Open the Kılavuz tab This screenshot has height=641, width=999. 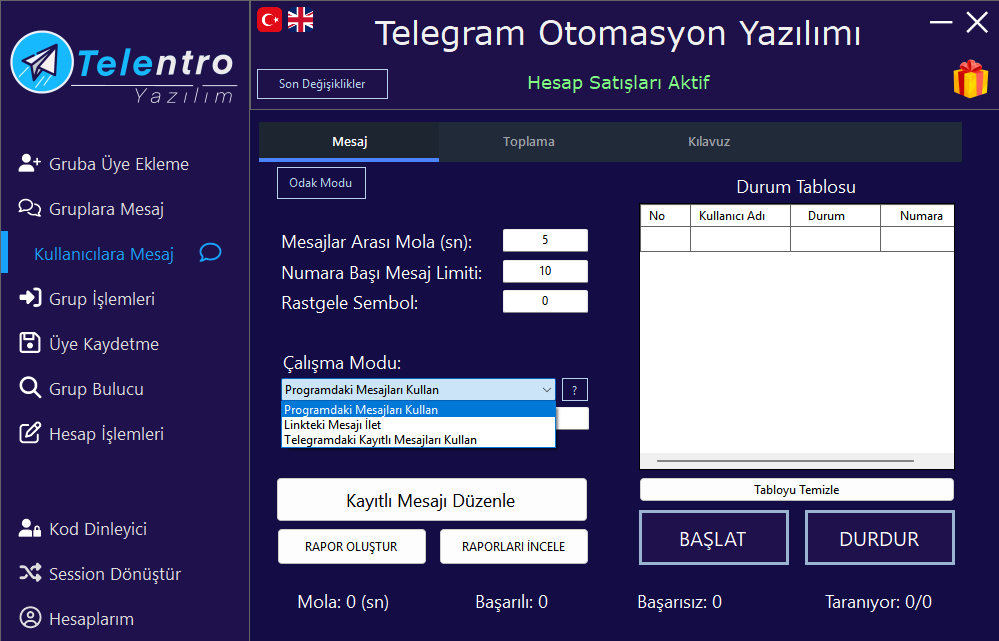(x=708, y=142)
